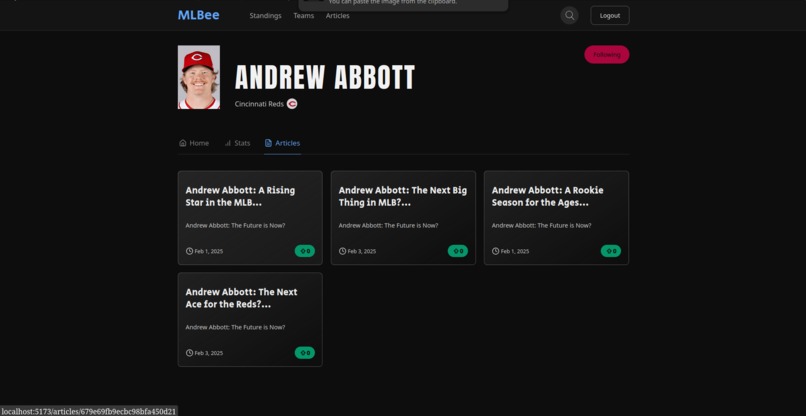Image resolution: width=806 pixels, height=416 pixels.
Task: Click clock icon on 'Rookie Season' card
Action: tap(496, 251)
